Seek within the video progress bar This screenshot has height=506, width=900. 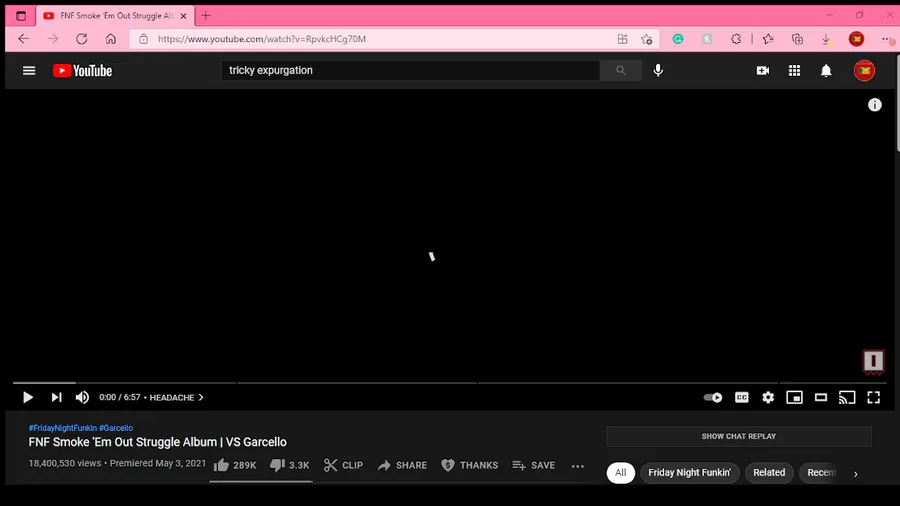click(449, 383)
